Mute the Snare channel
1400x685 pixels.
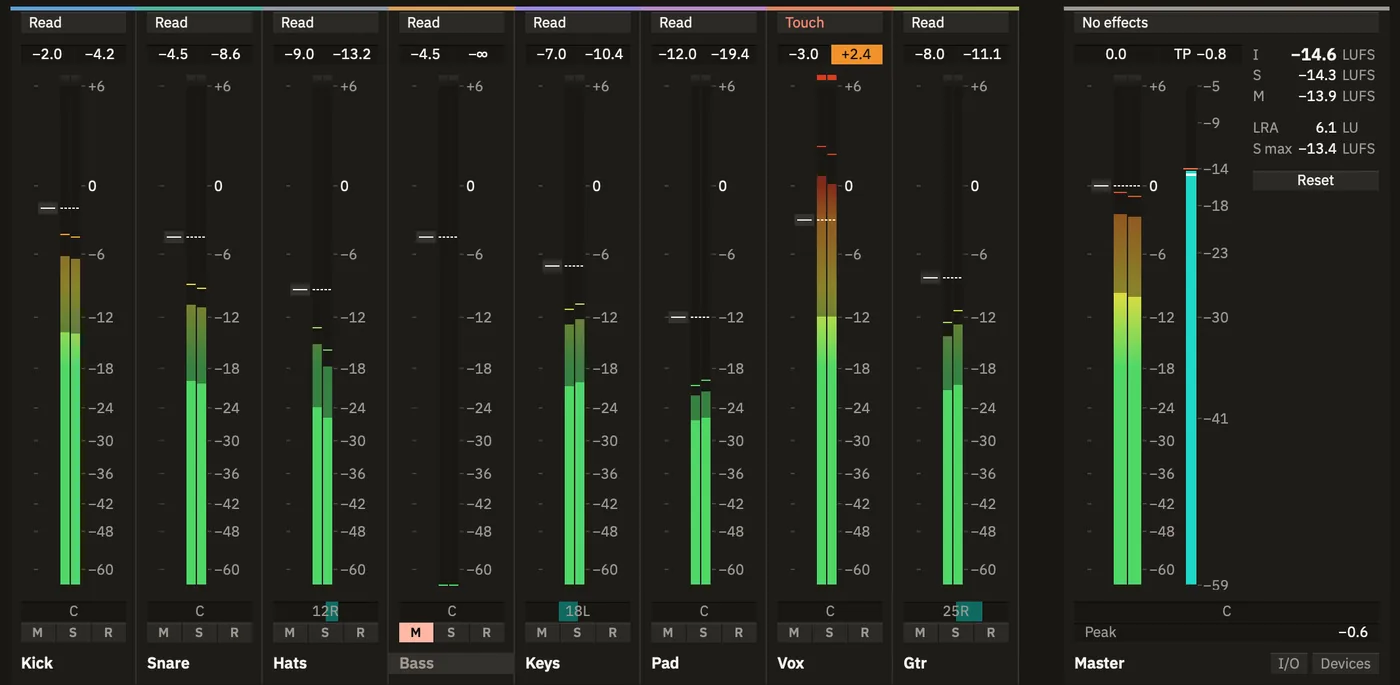click(163, 632)
